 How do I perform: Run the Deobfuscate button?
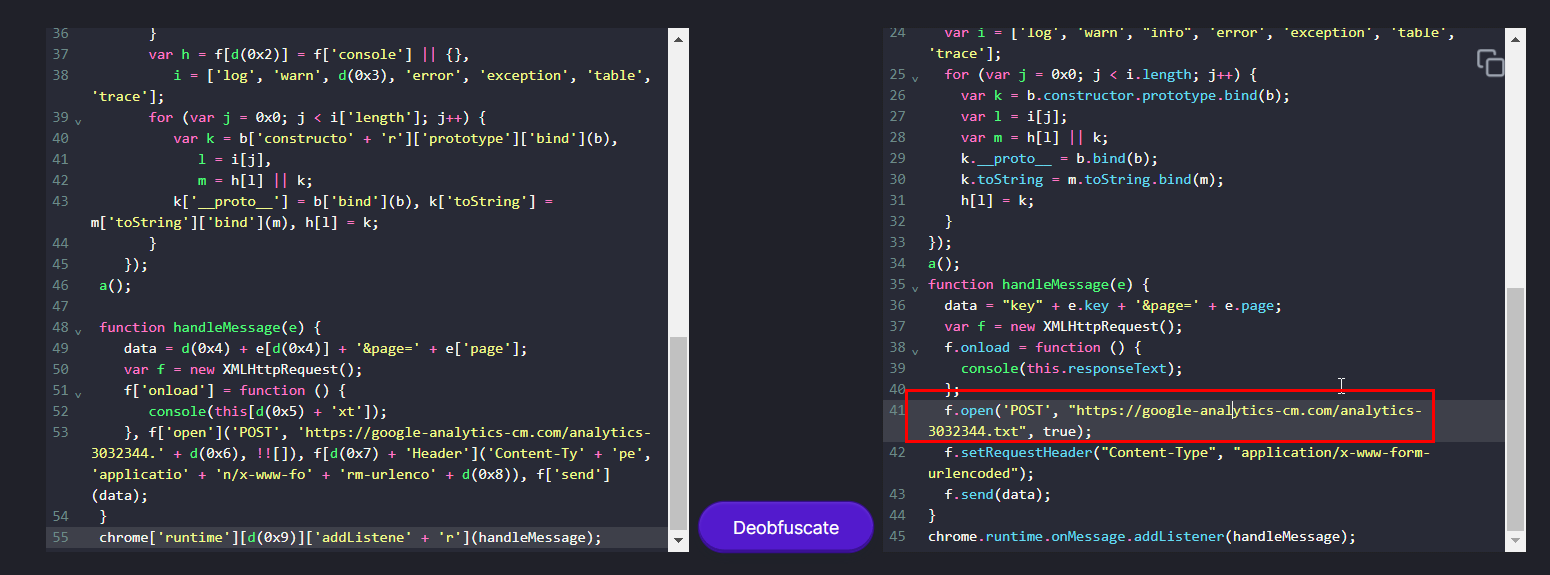pos(786,527)
